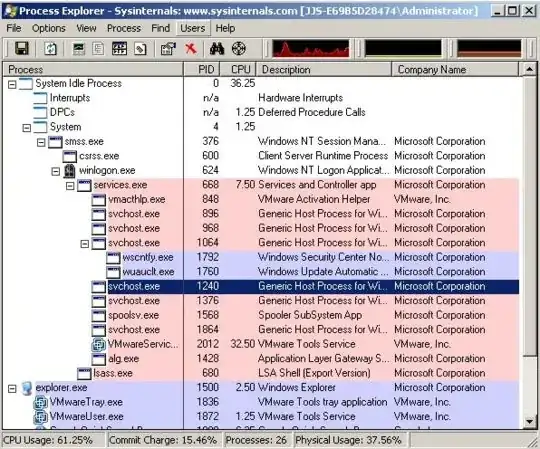Collapse the svchost.exe PID 1064 node
The height and width of the screenshot is (449, 540).
pos(84,244)
